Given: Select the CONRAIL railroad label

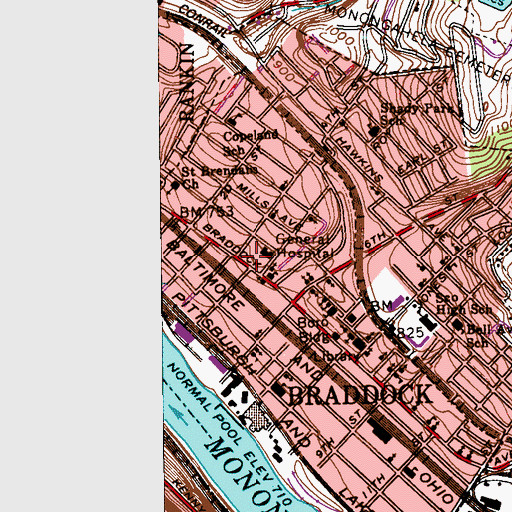Looking at the screenshot, I should click(203, 21).
